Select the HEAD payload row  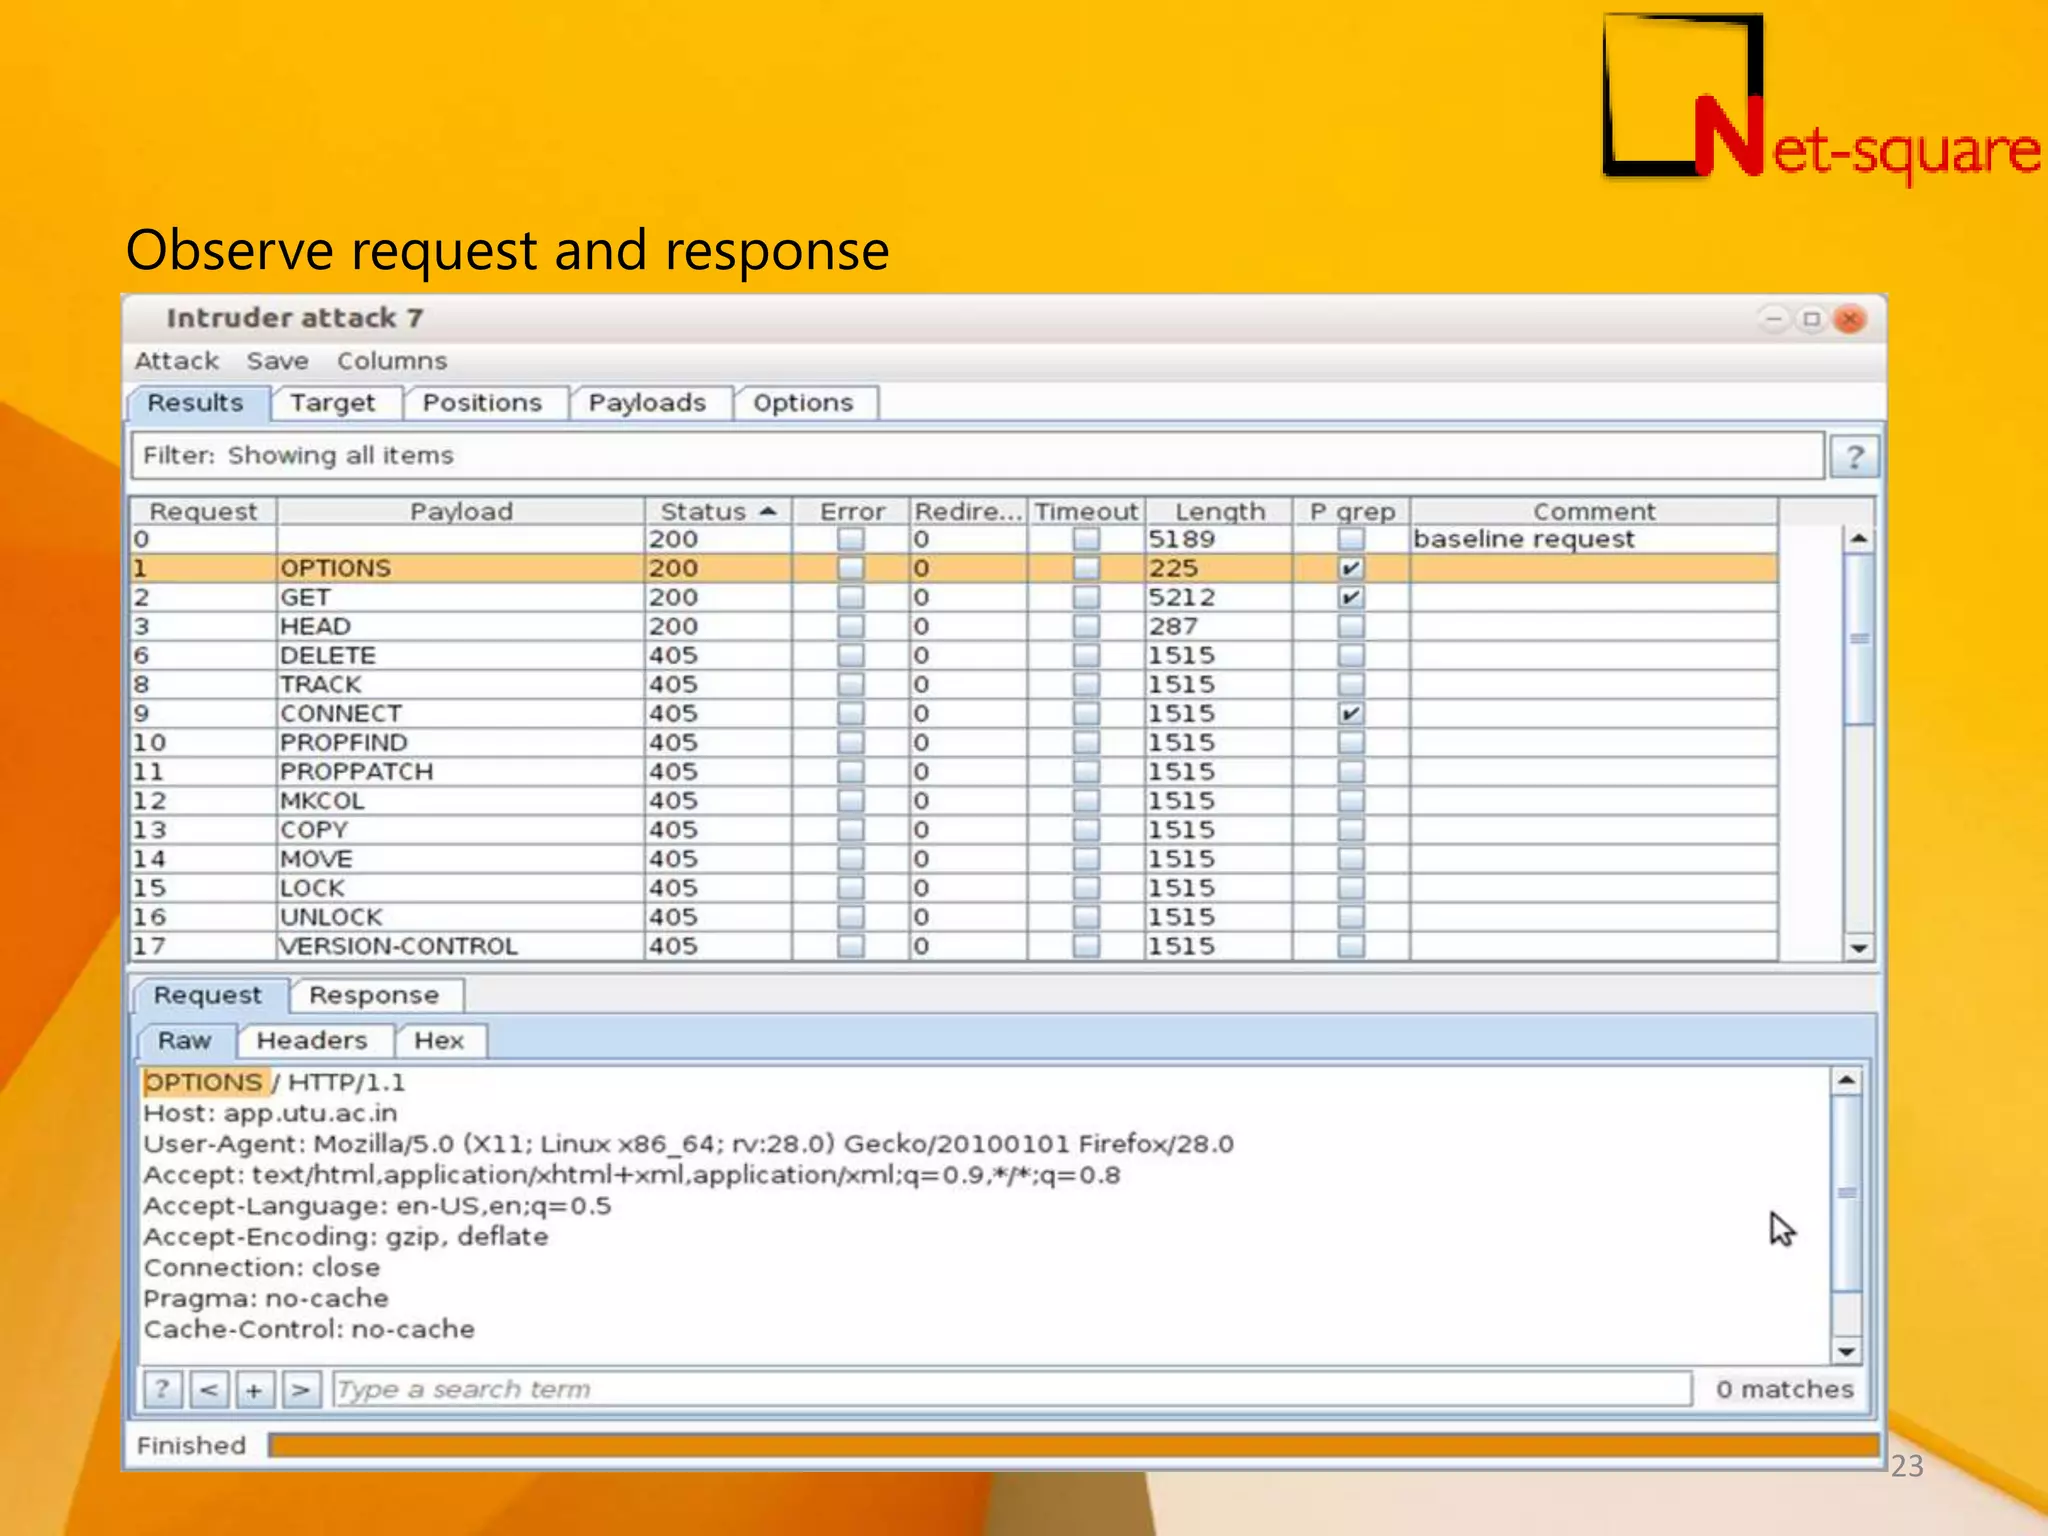pos(954,626)
